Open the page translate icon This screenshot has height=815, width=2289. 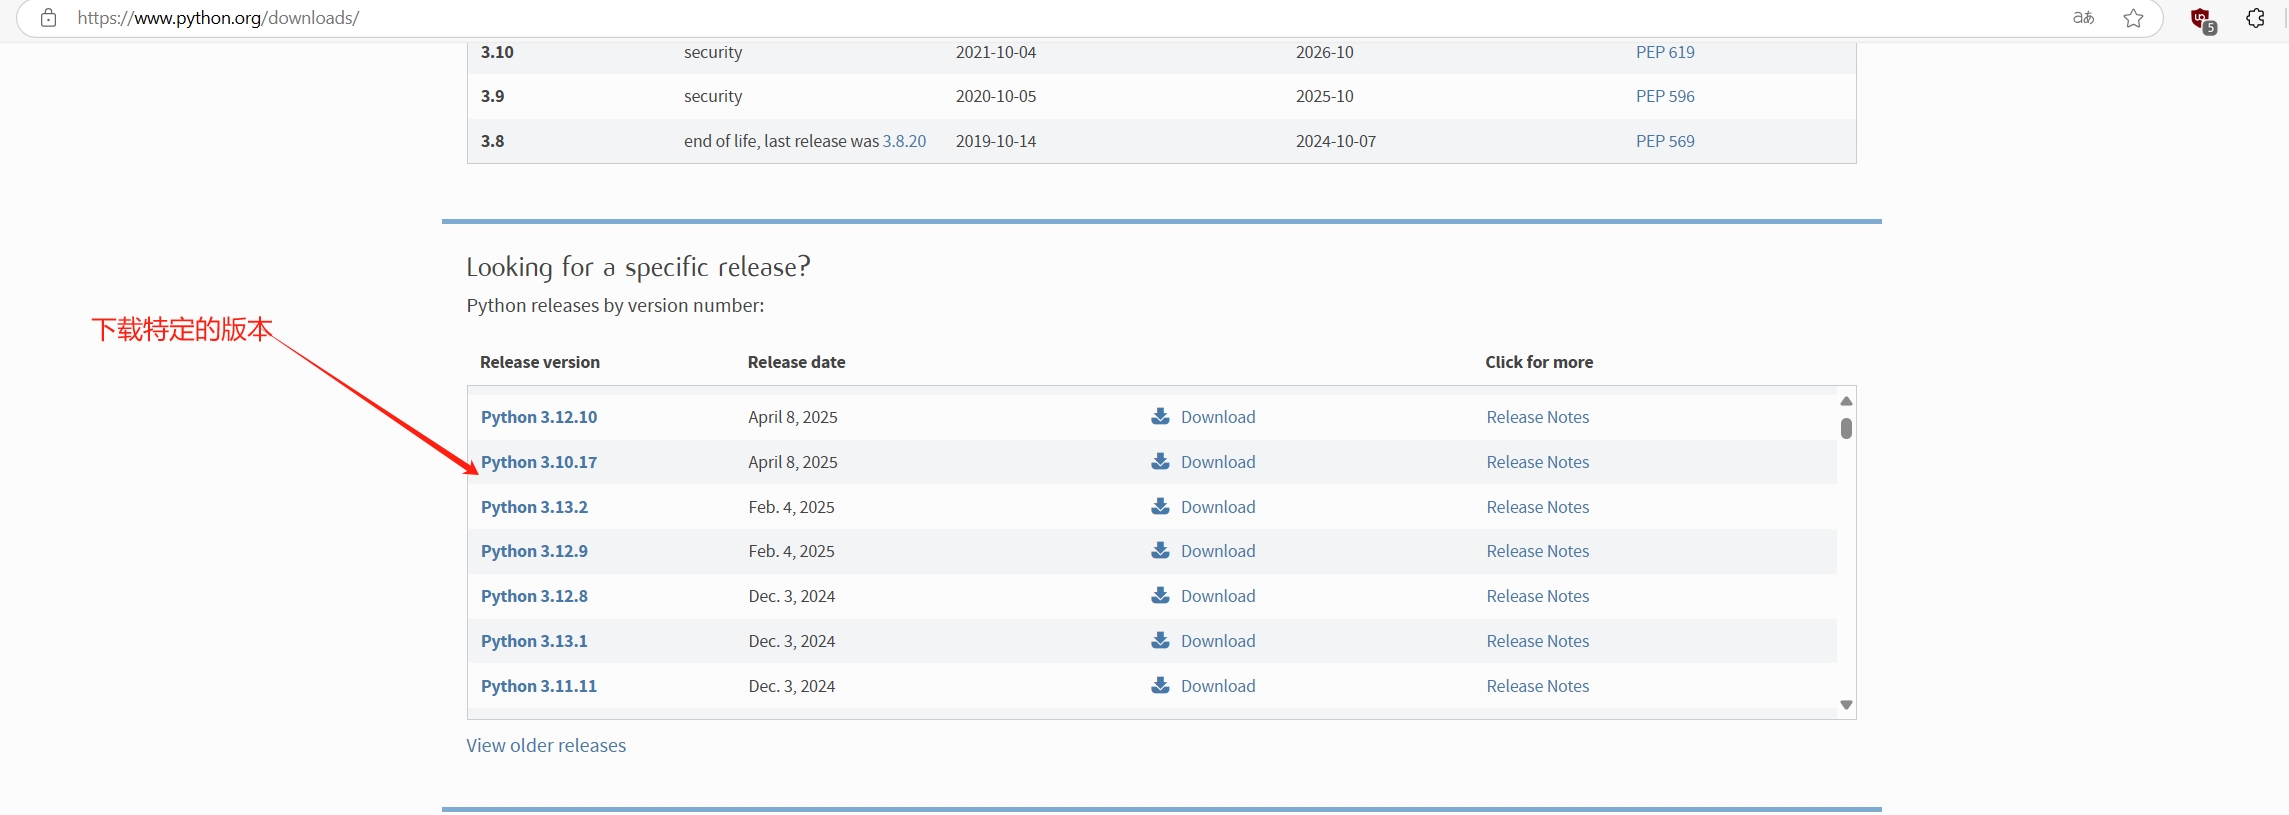[2083, 18]
